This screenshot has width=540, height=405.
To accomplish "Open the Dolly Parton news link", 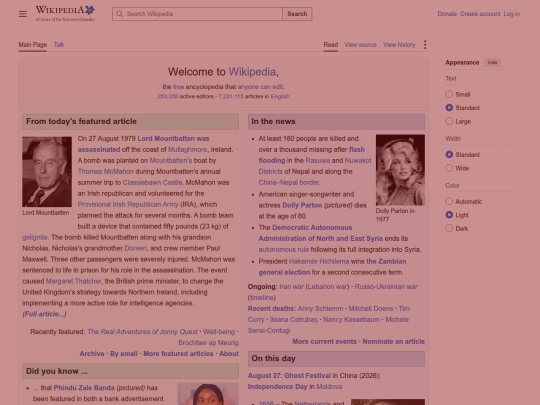I will pyautogui.click(x=302, y=205).
